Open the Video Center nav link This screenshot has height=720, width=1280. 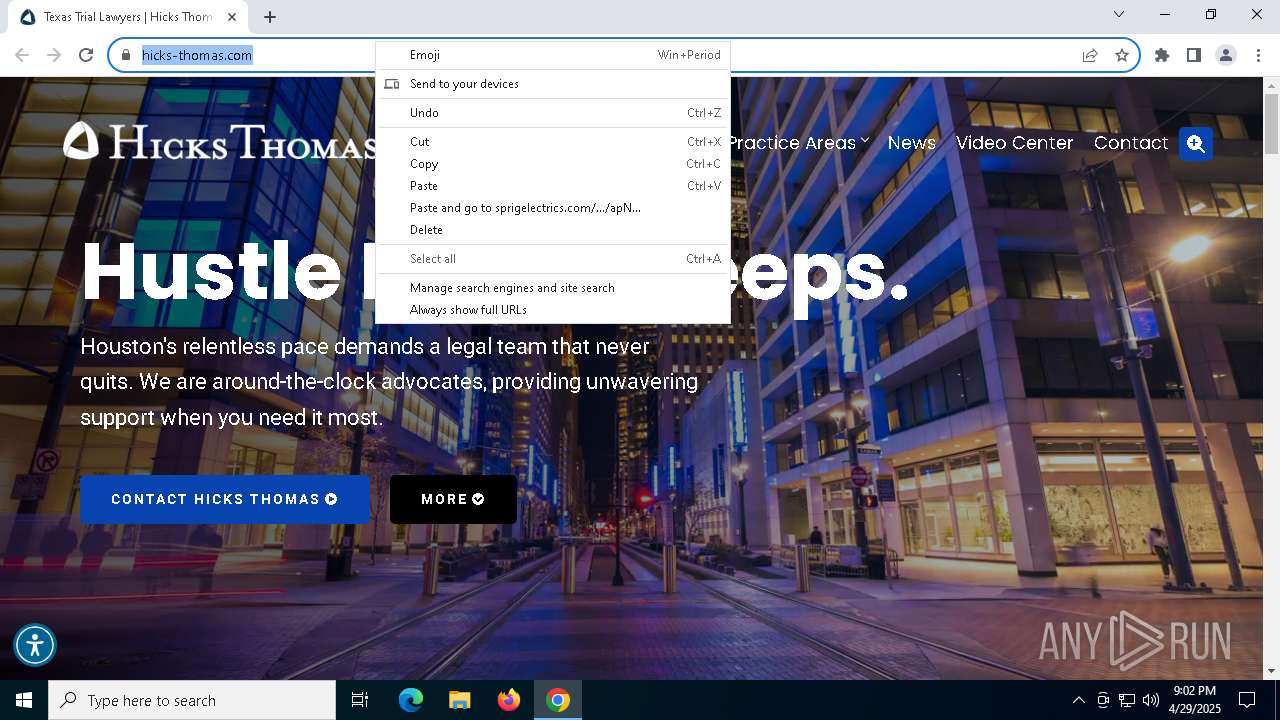tap(1014, 143)
